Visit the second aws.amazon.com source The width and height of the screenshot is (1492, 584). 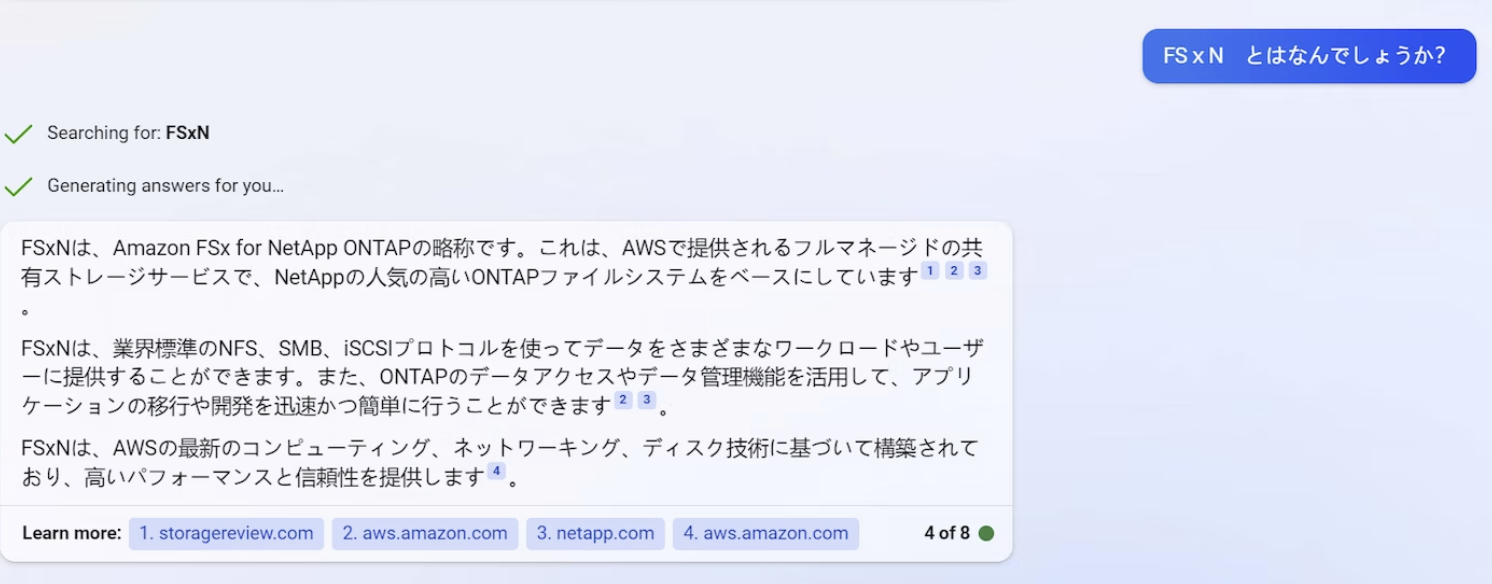[x=766, y=533]
